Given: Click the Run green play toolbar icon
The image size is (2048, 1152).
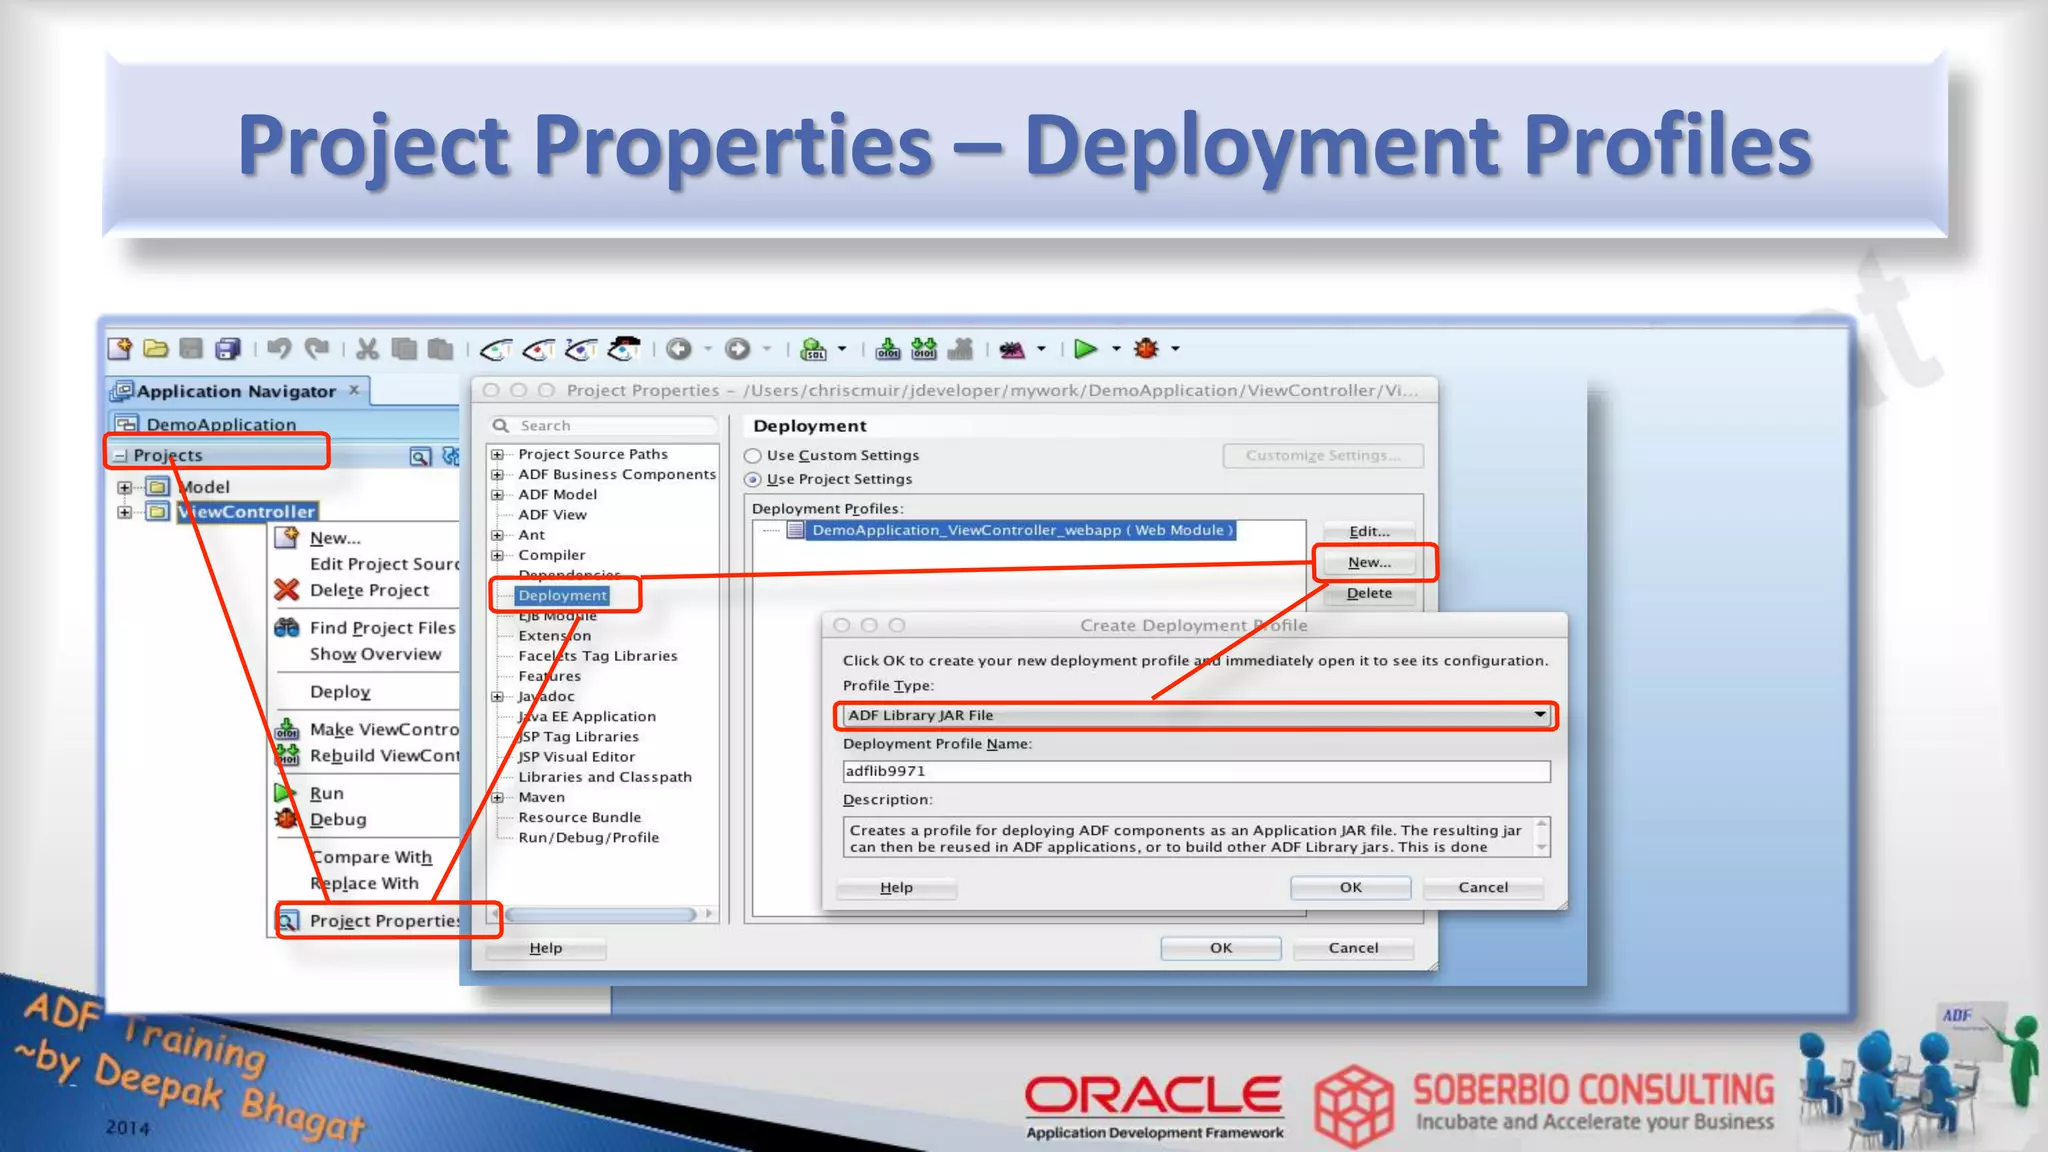Looking at the screenshot, I should click(x=1085, y=349).
